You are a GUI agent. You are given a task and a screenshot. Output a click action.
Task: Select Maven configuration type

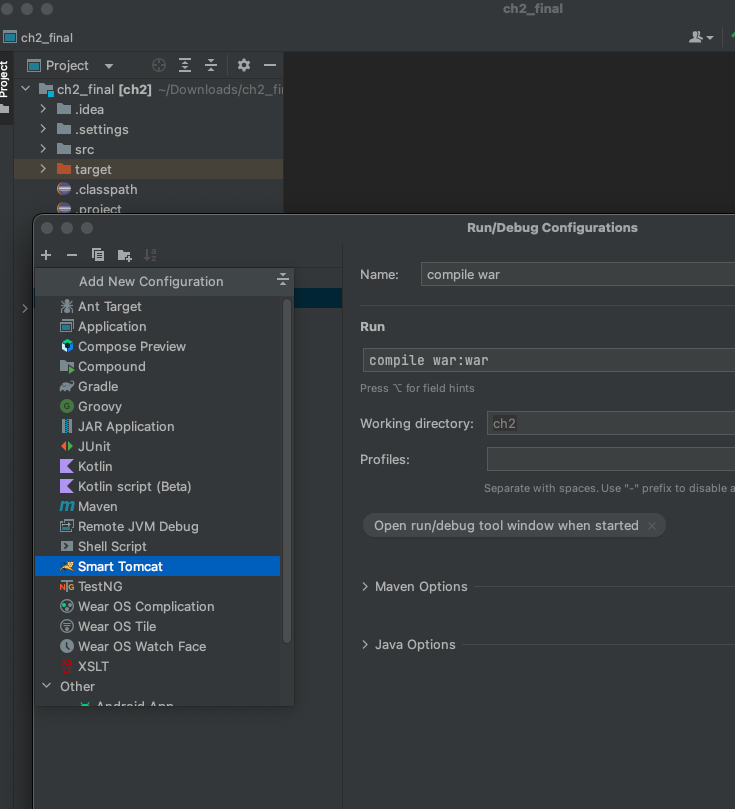pyautogui.click(x=157, y=507)
